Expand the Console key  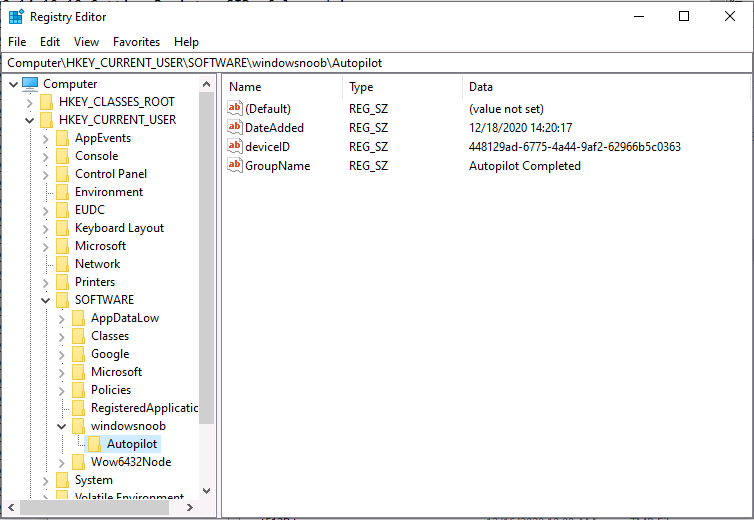click(45, 156)
